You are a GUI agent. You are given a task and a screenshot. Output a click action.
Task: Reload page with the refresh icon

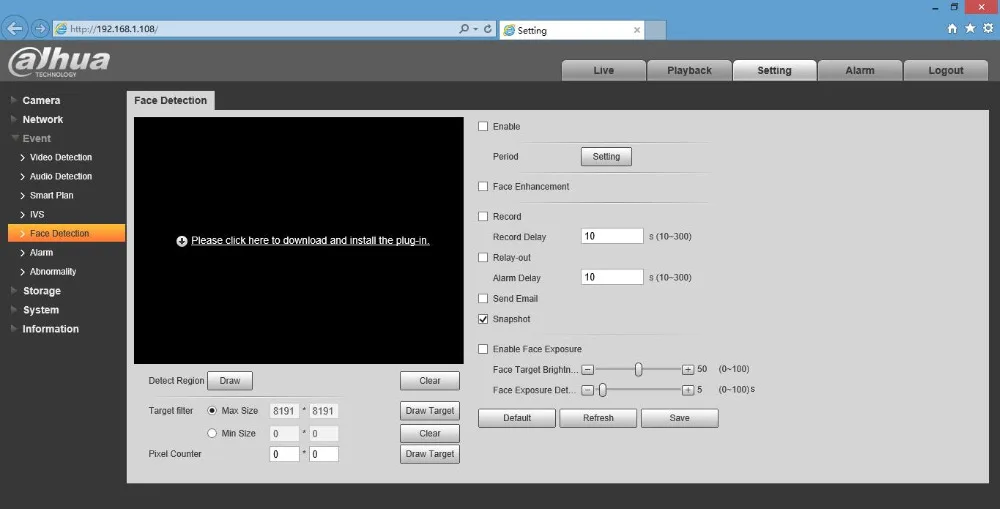488,29
